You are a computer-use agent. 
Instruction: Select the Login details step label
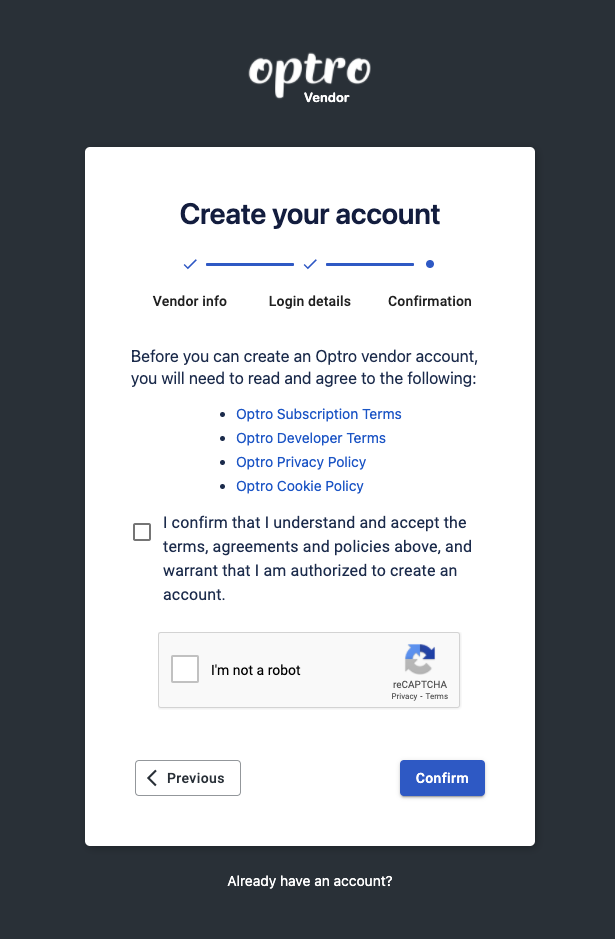[x=310, y=301]
